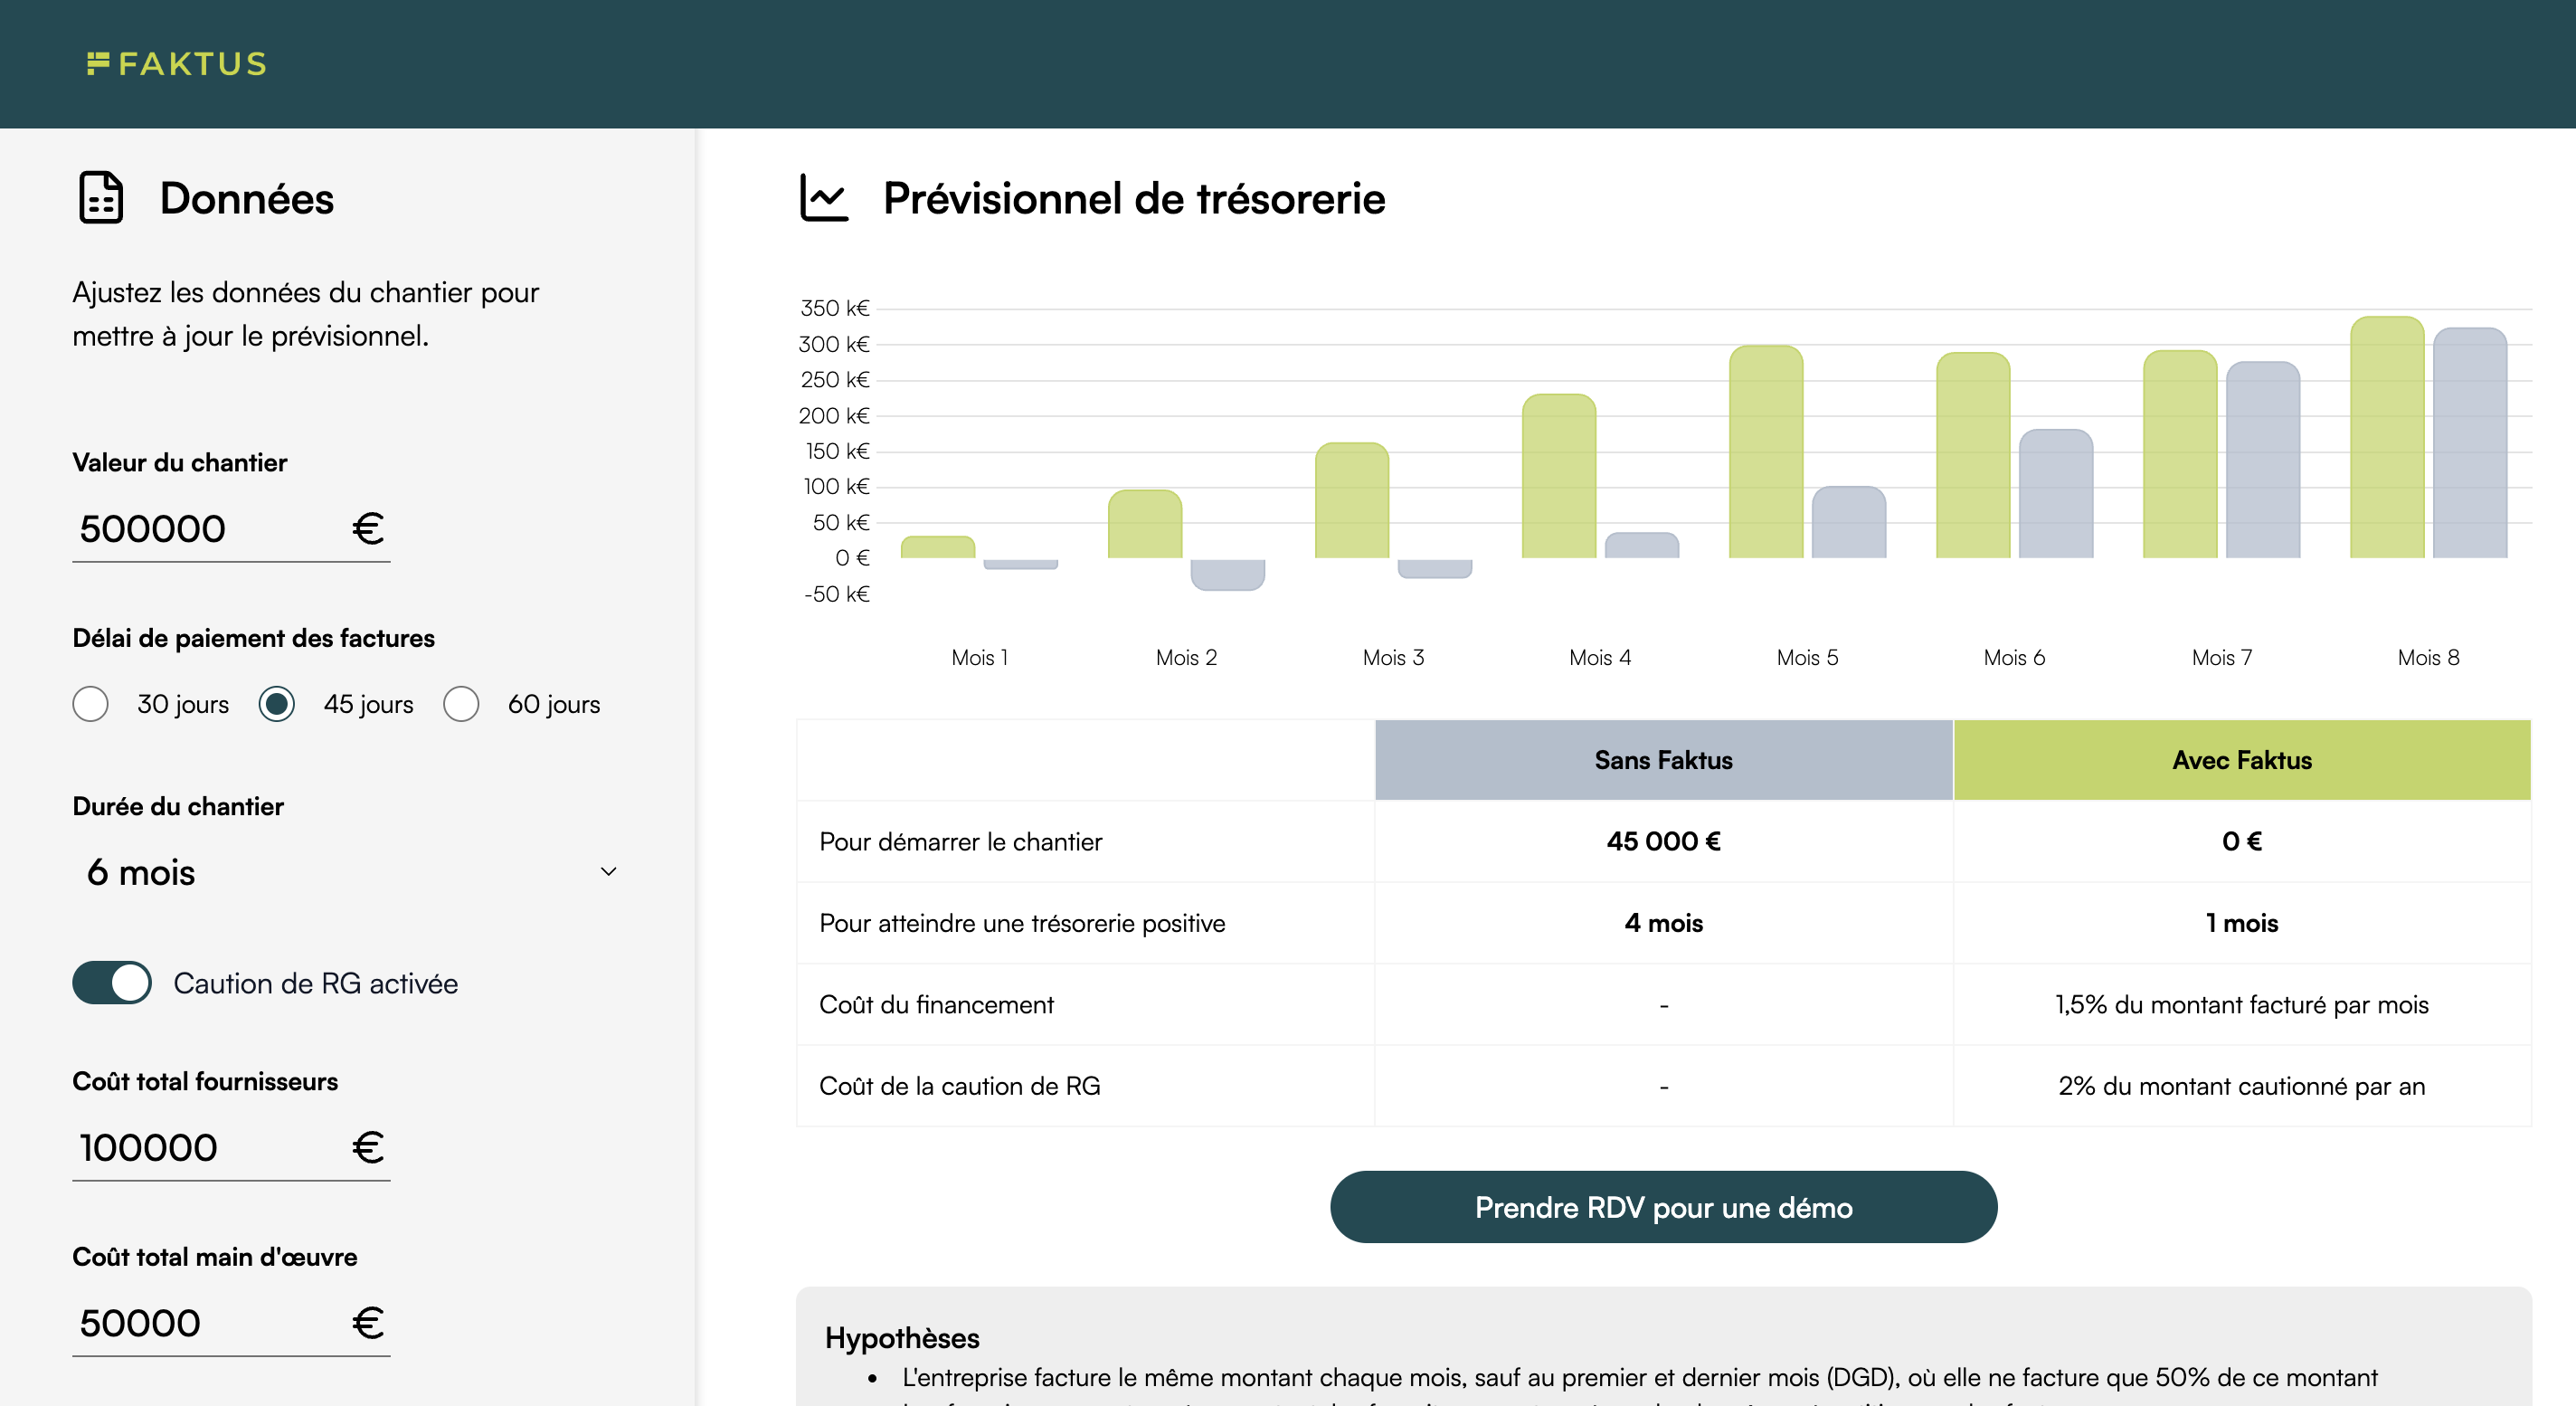Click the grey bar for Mois 4
Image resolution: width=2576 pixels, height=1406 pixels.
pyautogui.click(x=1641, y=545)
